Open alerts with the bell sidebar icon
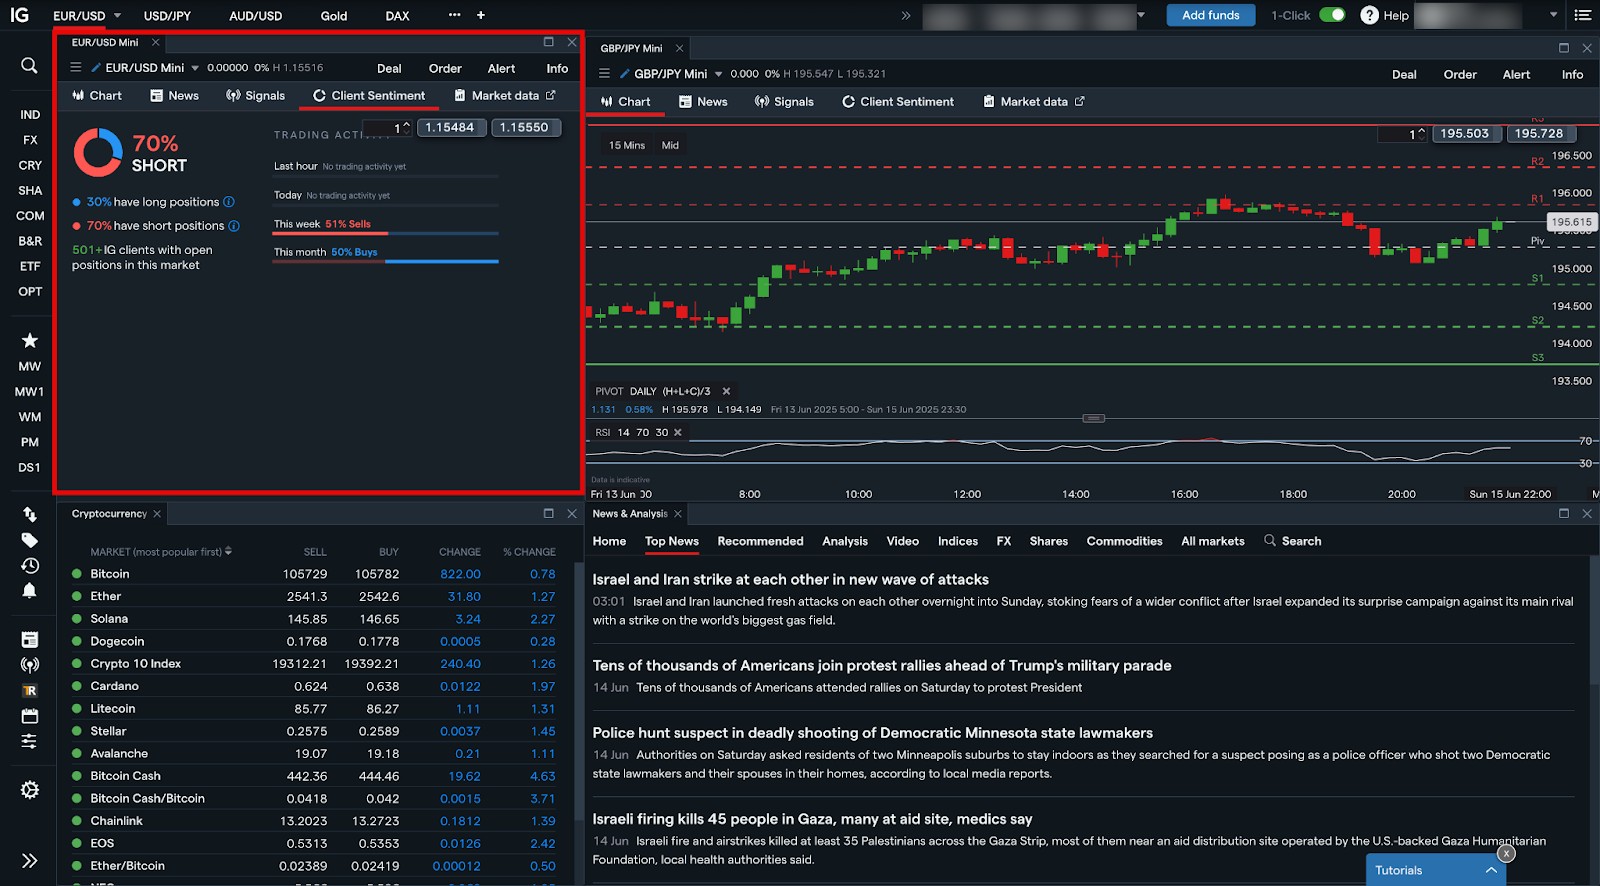The image size is (1600, 886). [30, 590]
